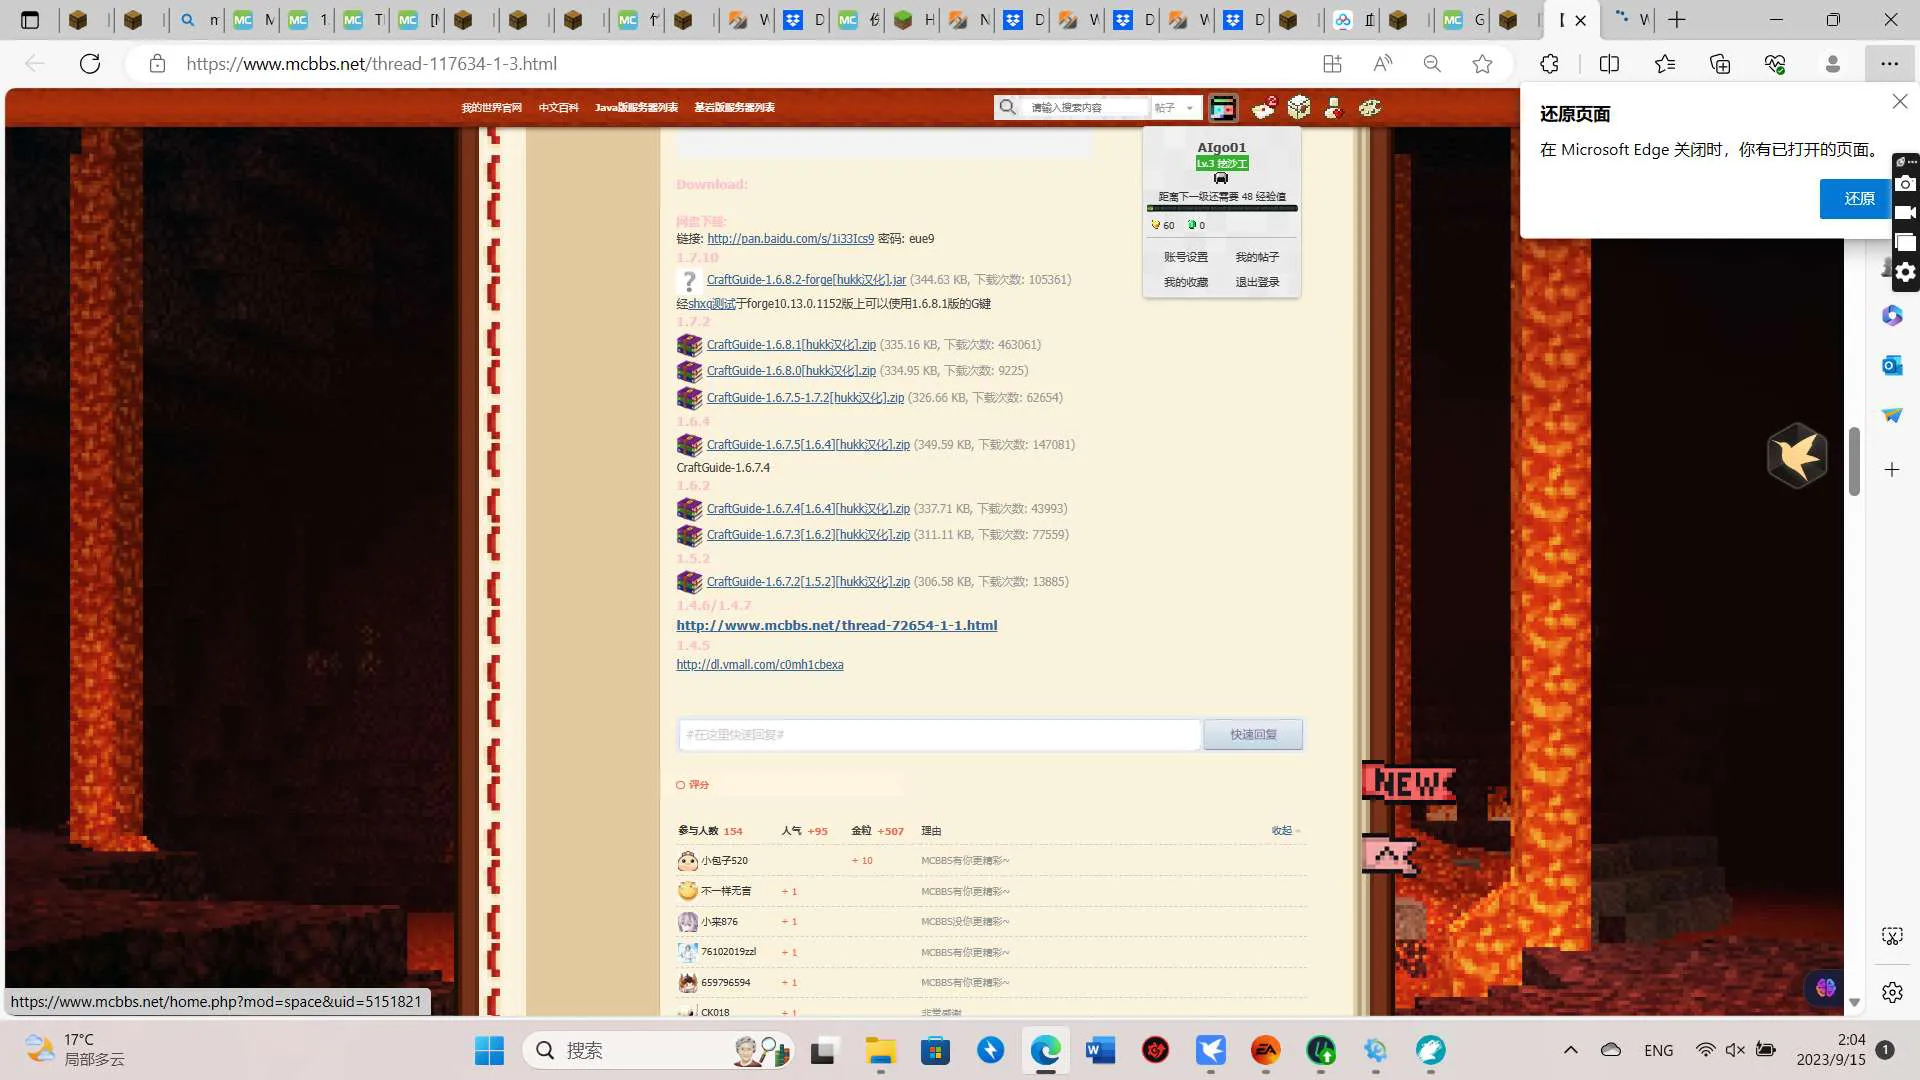1920x1080 pixels.
Task: Open 我的收藏 in user popup
Action: (x=1186, y=282)
